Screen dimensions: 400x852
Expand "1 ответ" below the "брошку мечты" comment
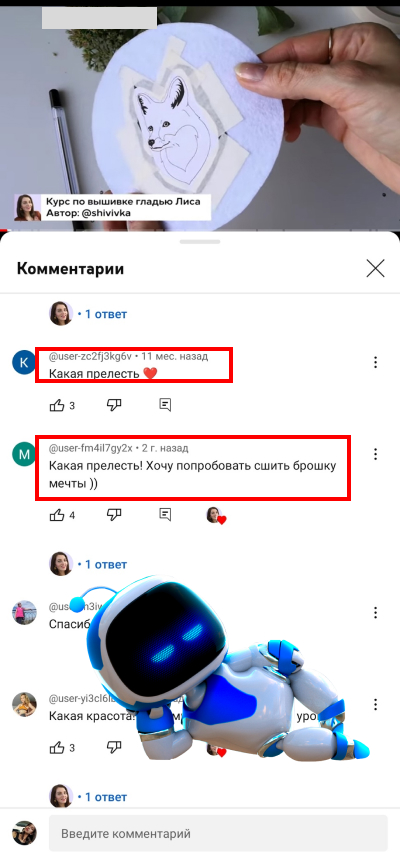tap(102, 564)
